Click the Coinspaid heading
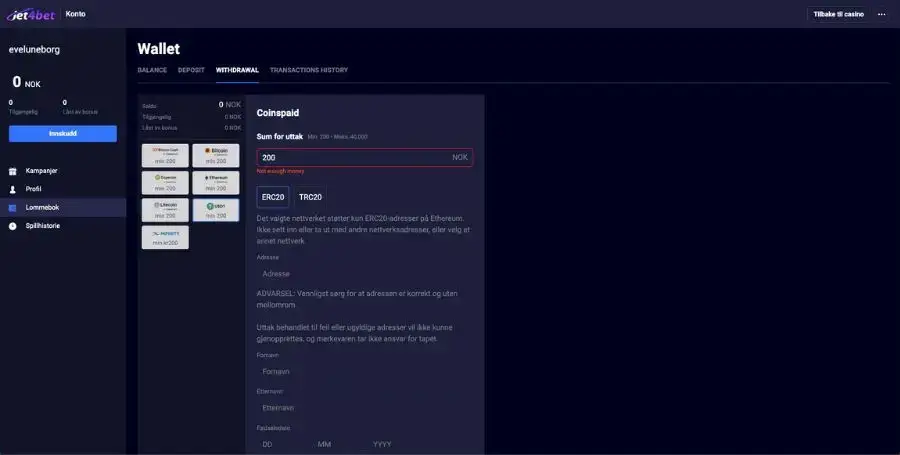The image size is (900, 455). (278, 113)
